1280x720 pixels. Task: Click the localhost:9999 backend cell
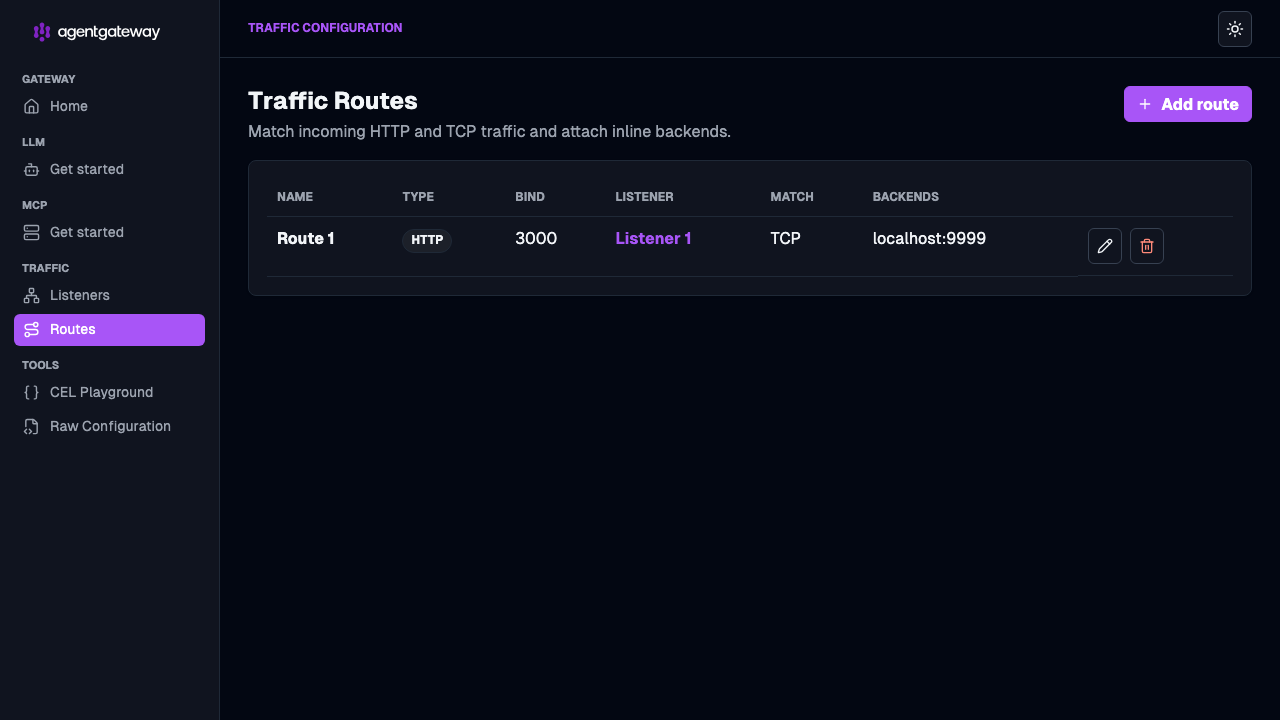(929, 238)
